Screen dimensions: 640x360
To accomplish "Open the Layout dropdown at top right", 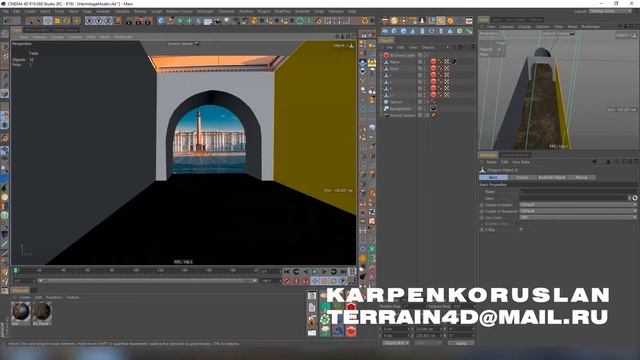I will point(611,11).
